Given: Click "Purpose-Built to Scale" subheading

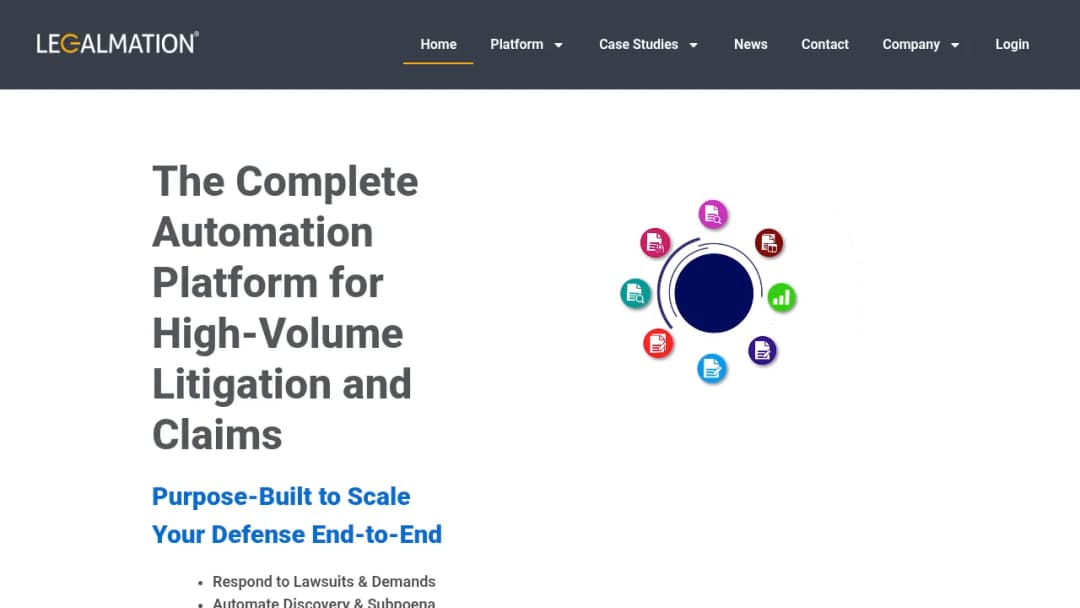Looking at the screenshot, I should [281, 496].
